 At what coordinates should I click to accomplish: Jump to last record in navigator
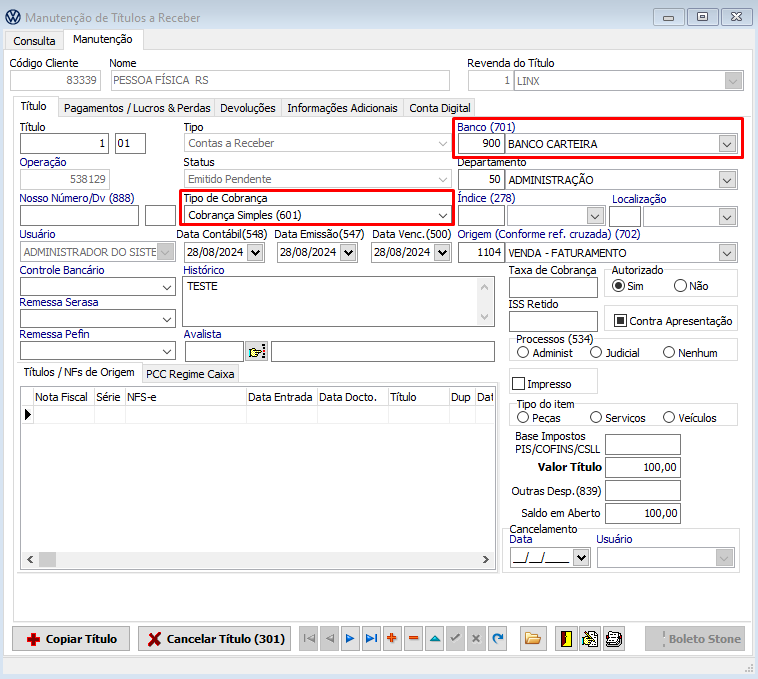371,638
